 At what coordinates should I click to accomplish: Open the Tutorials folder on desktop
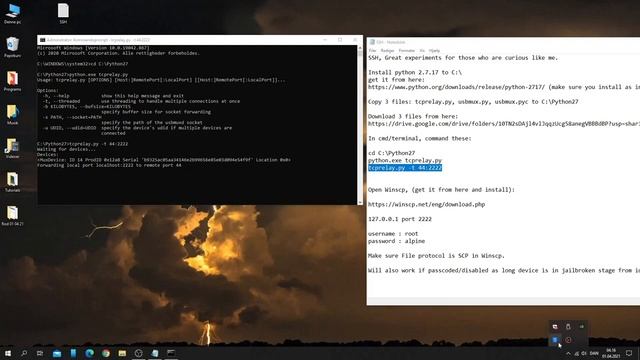point(12,182)
